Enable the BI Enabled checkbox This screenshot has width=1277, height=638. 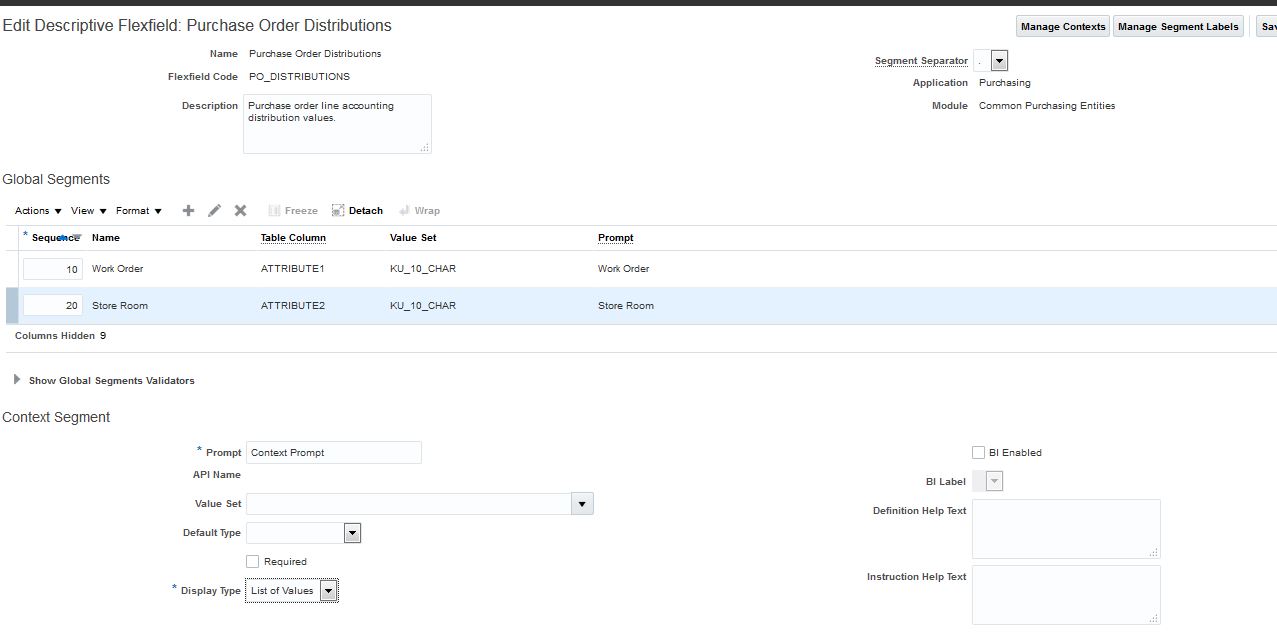tap(978, 453)
